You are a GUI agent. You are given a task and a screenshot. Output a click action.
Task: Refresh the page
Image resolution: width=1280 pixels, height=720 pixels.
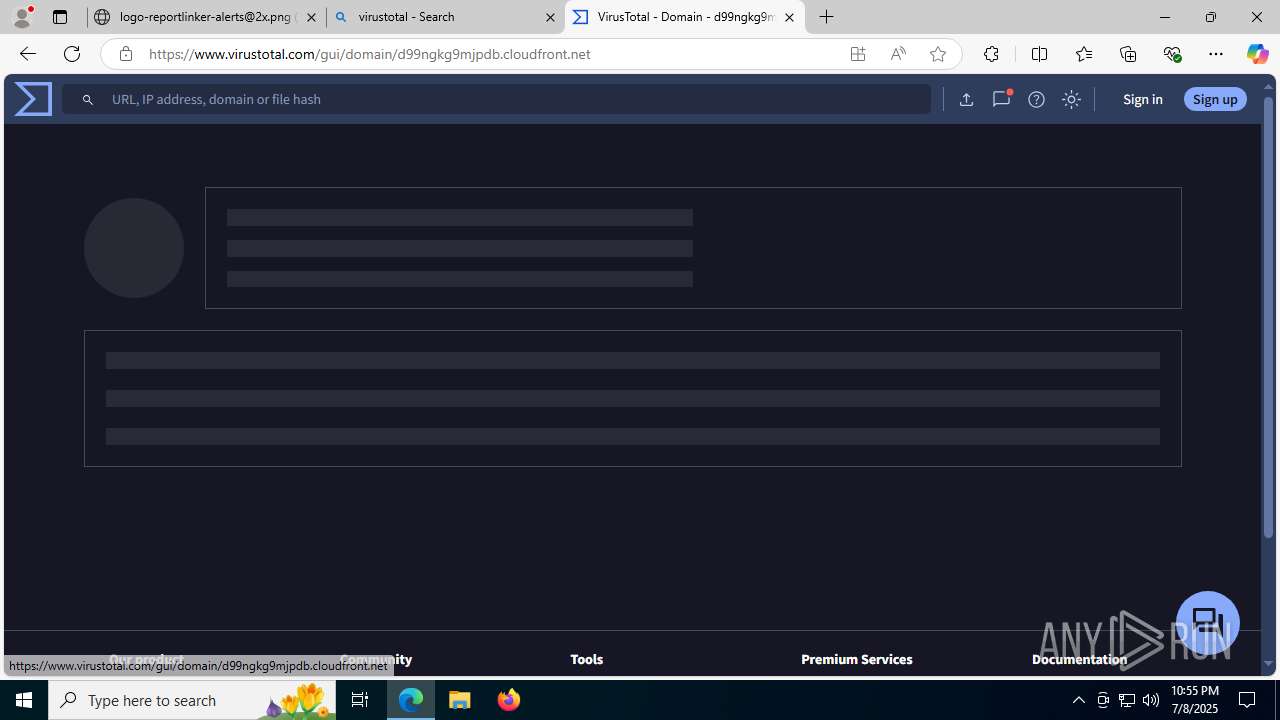72,54
